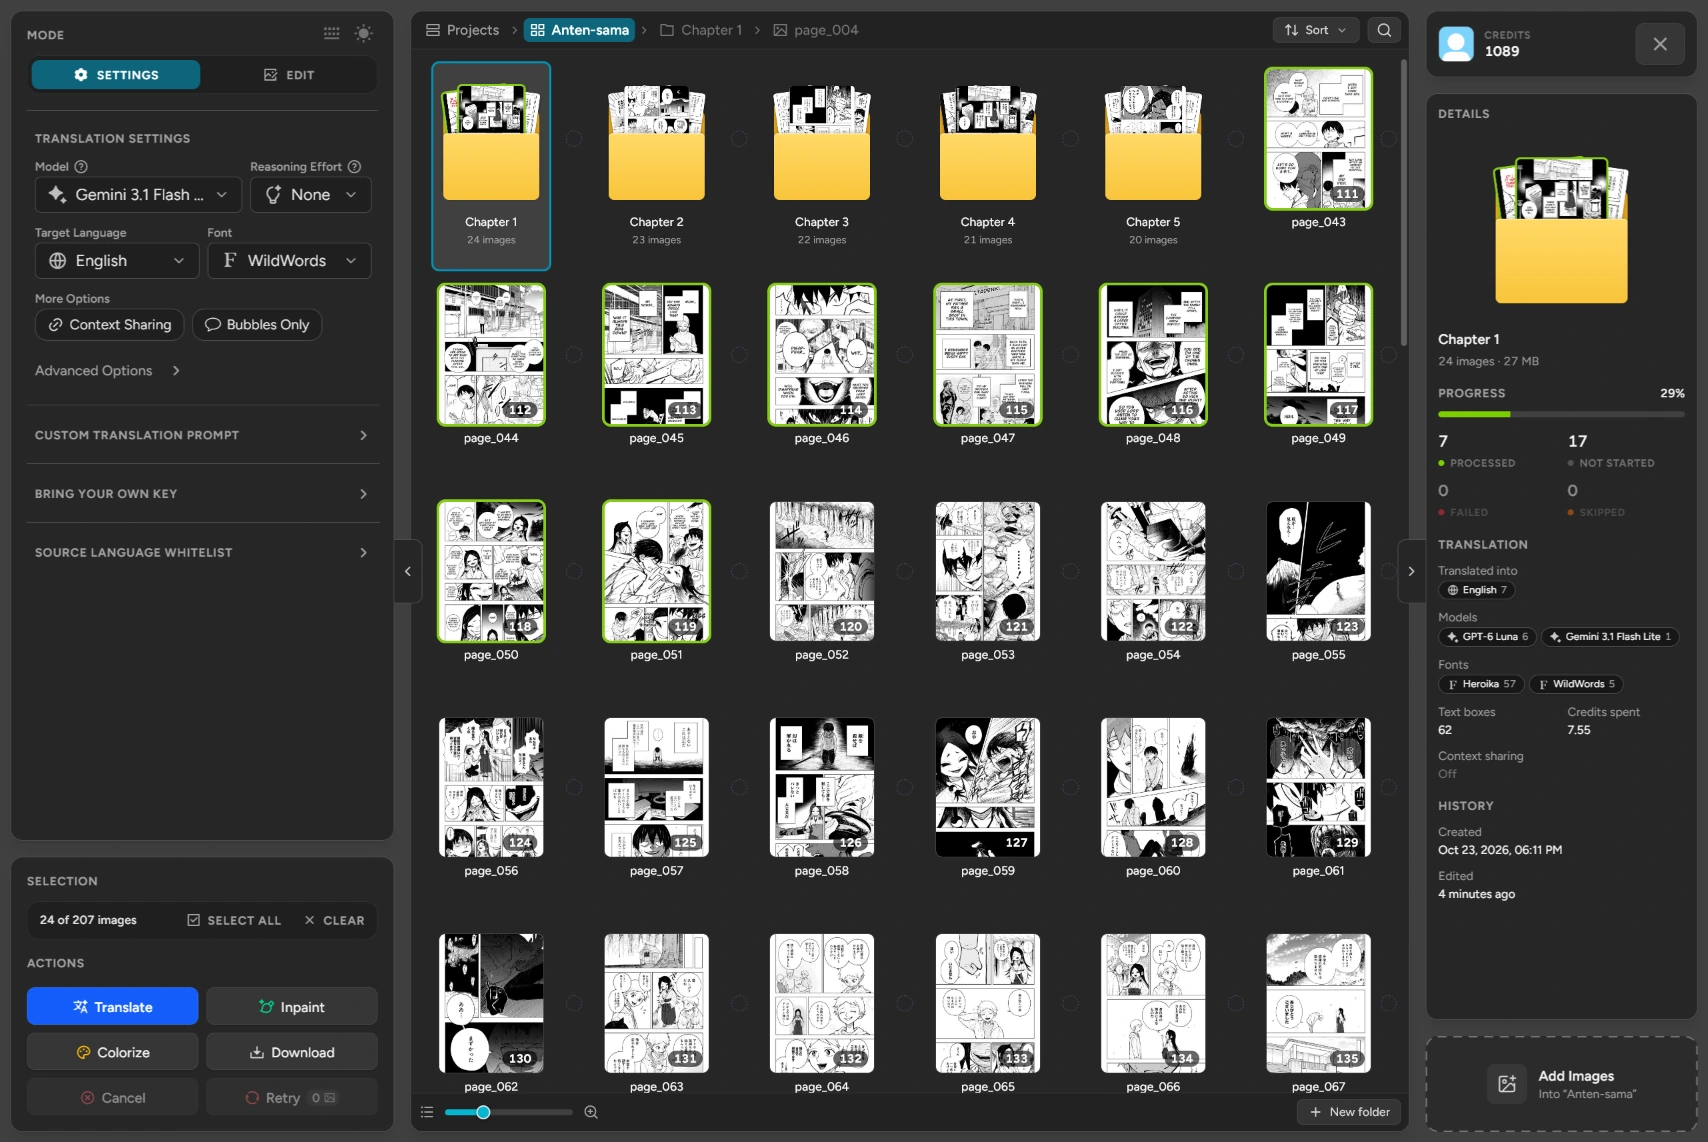This screenshot has height=1142, width=1708.
Task: Expand the Bring Your Own Key section
Action: 202,494
